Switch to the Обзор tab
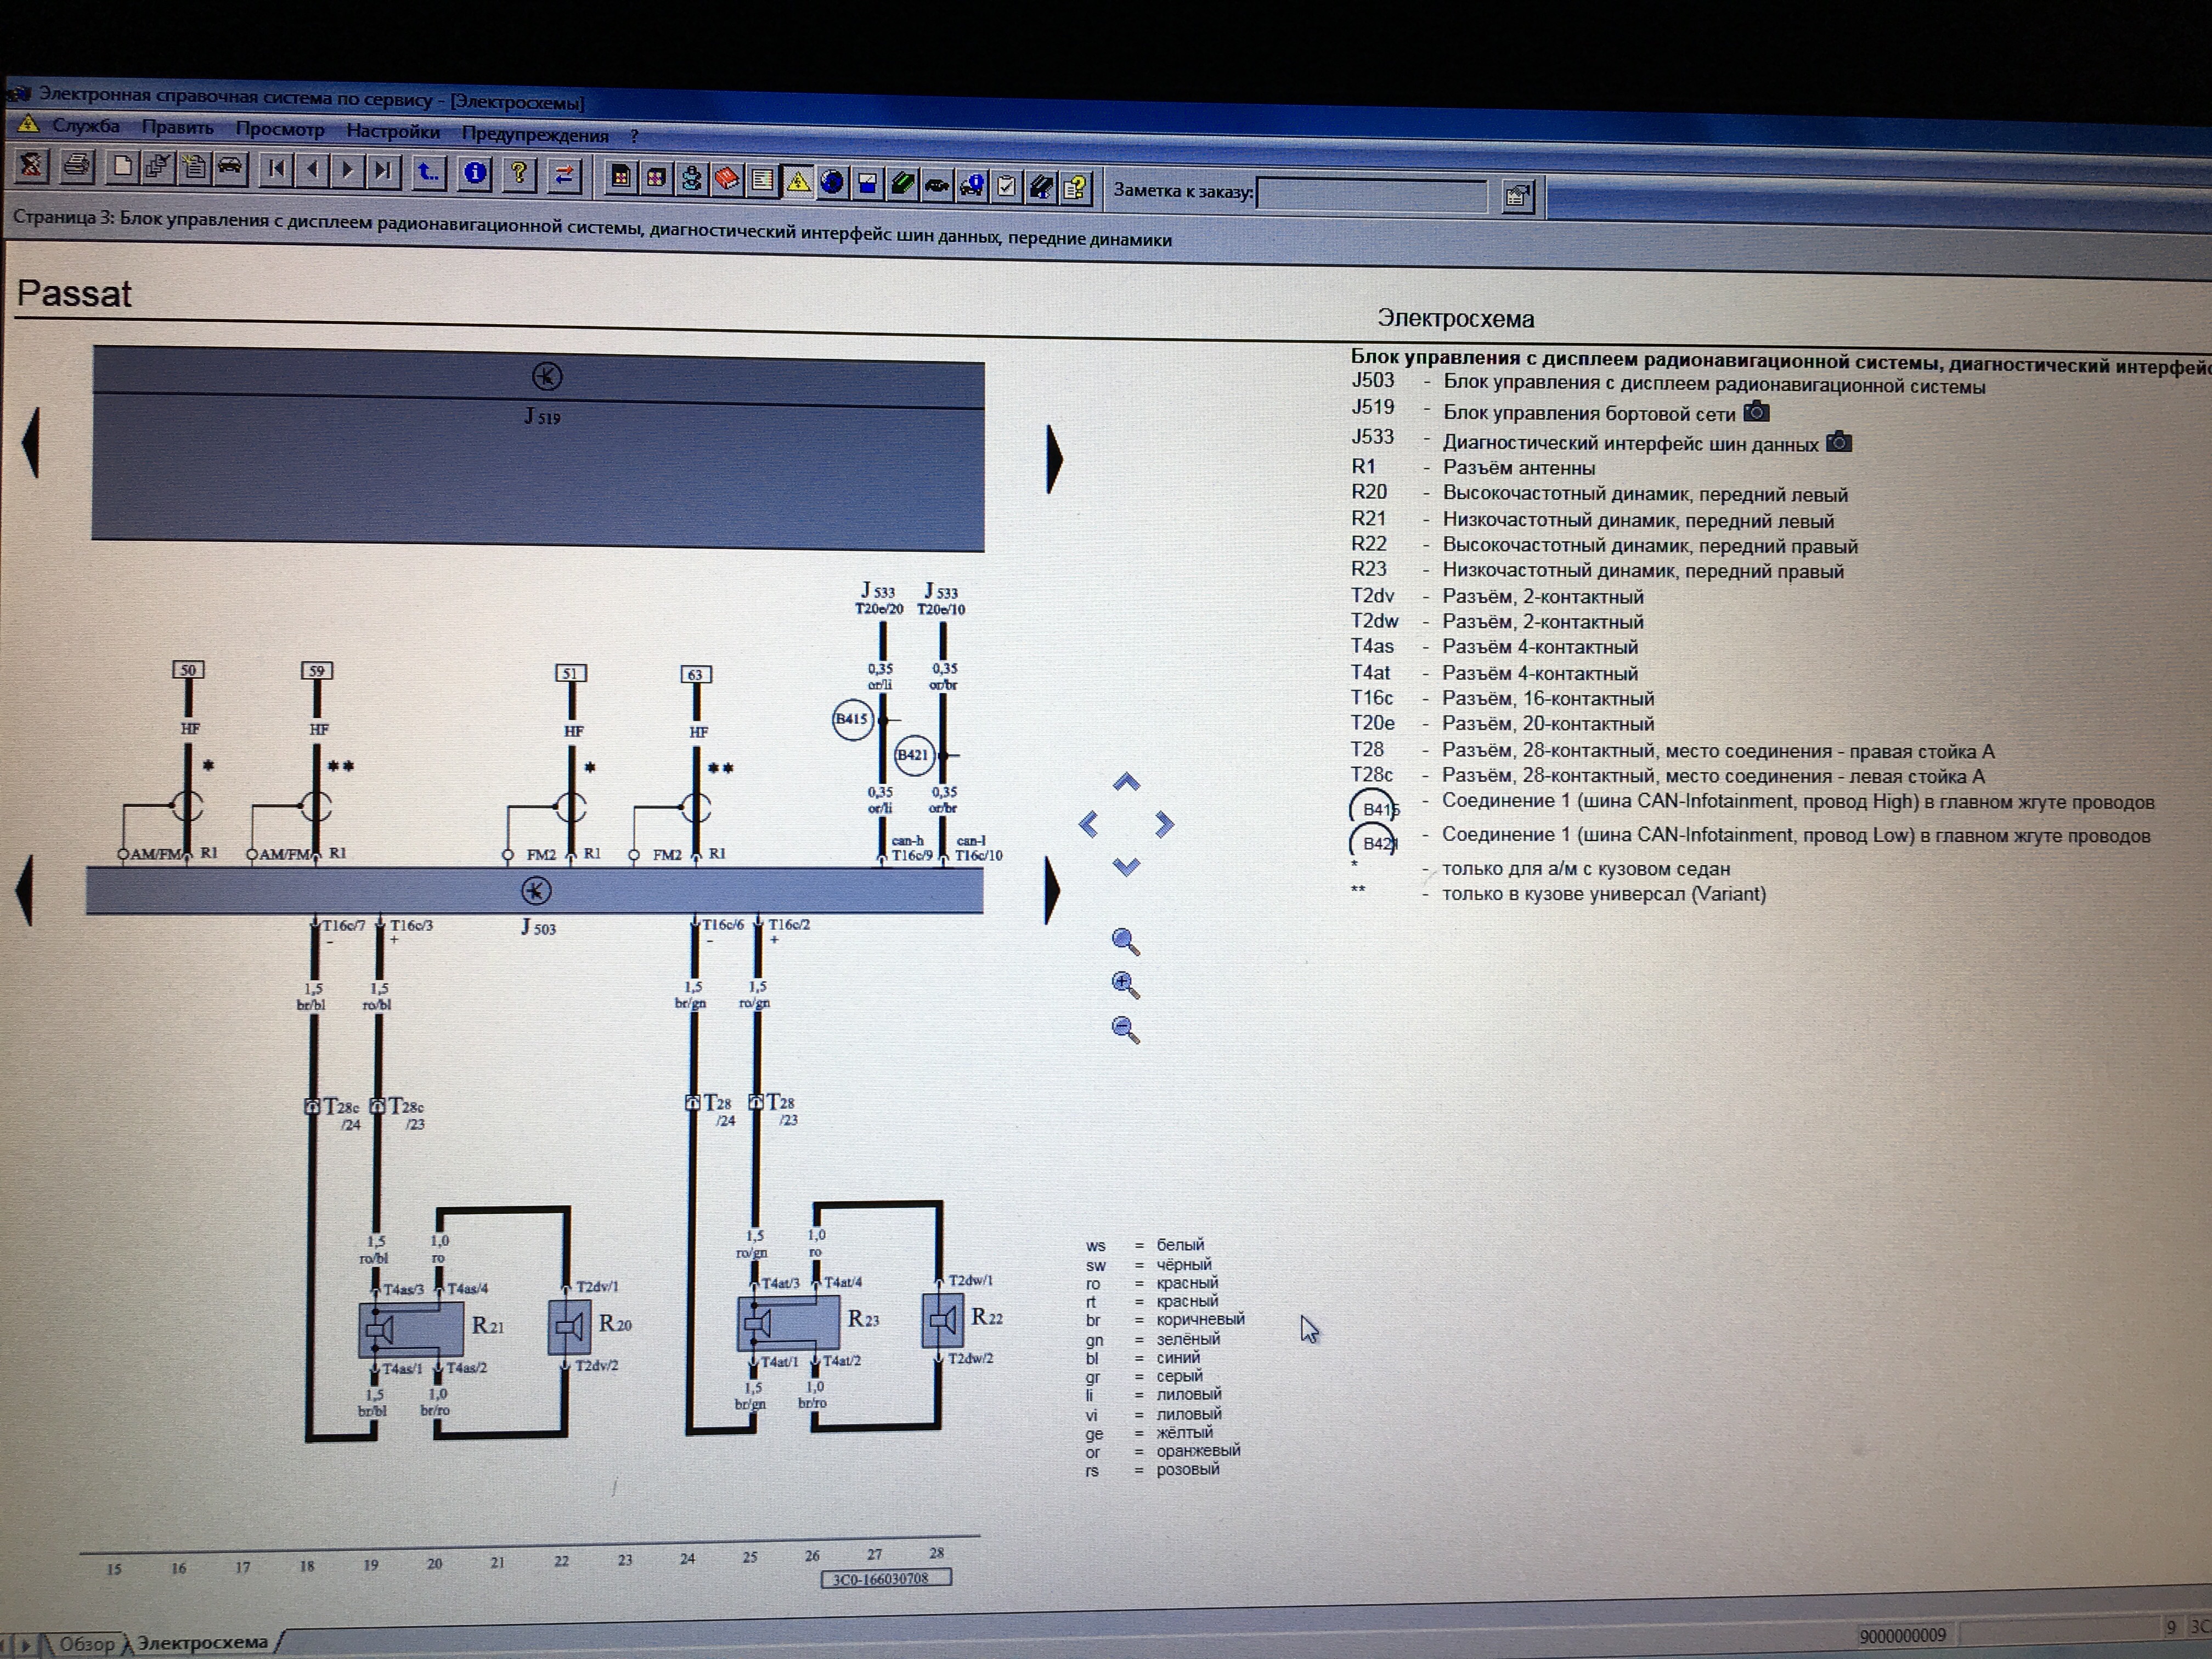The width and height of the screenshot is (2212, 1659). (86, 1644)
